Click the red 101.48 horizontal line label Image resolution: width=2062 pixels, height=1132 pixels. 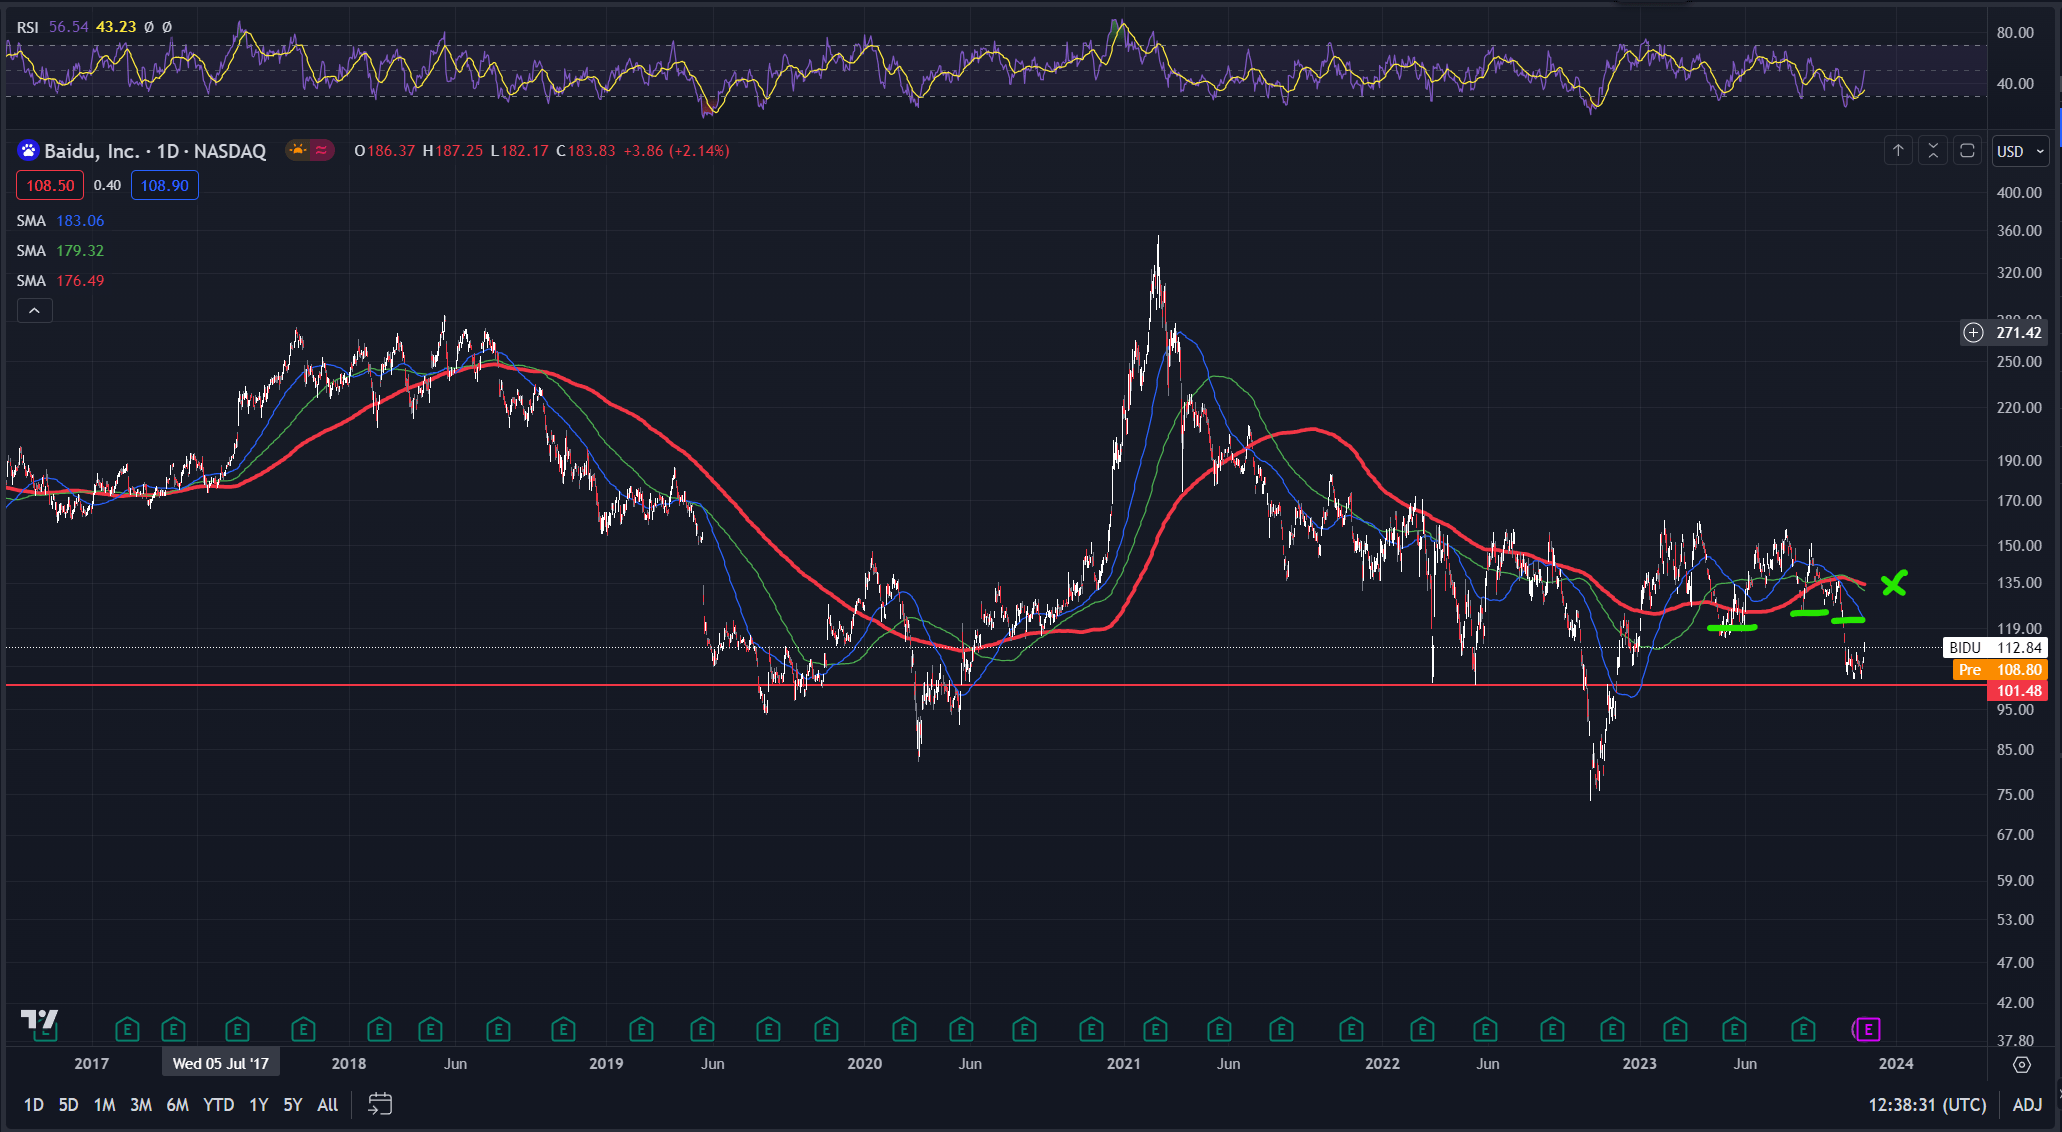click(x=2018, y=691)
